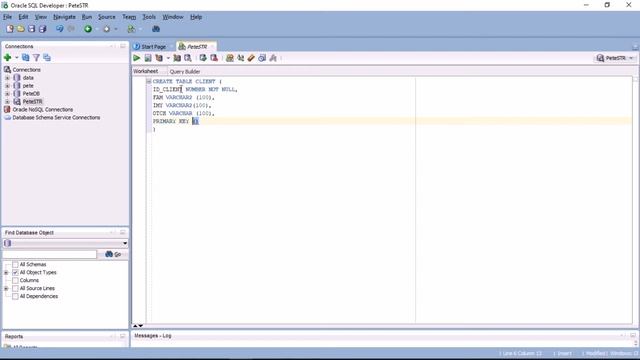Open the Navigate menu

(x=64, y=17)
